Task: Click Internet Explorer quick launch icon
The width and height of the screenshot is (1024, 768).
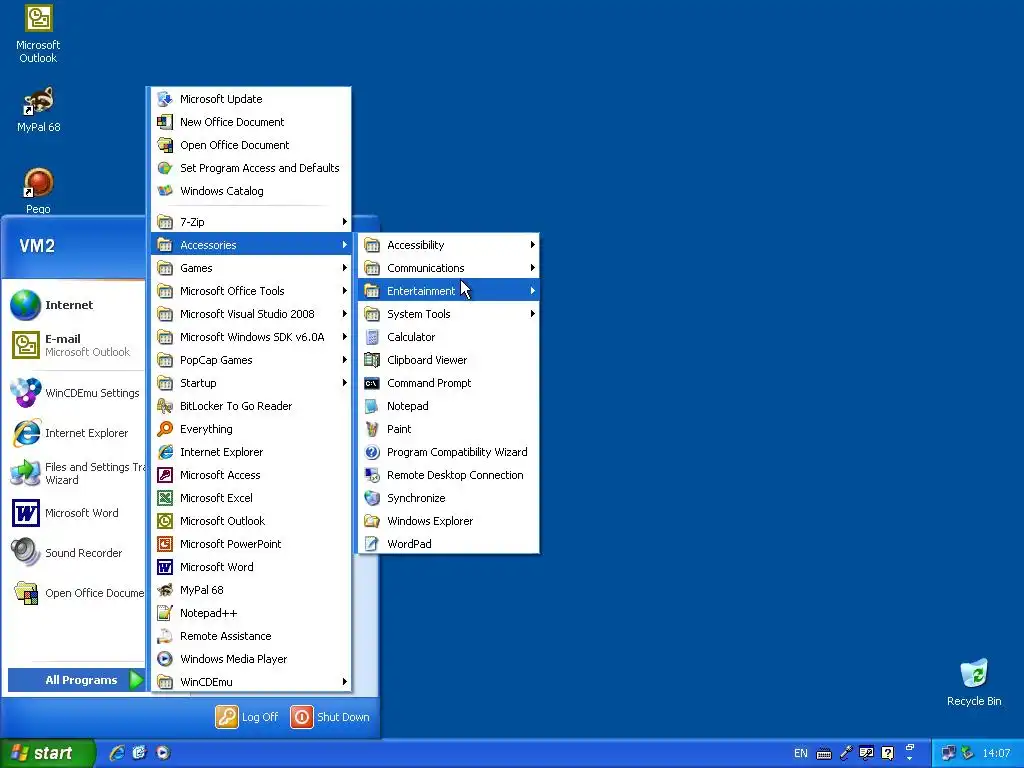Action: click(117, 753)
